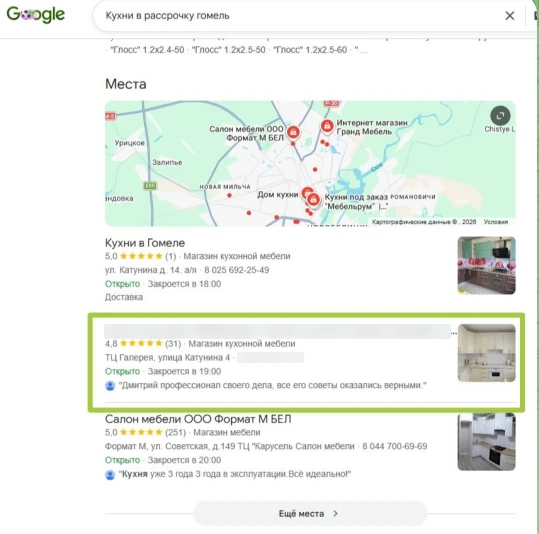539x534 pixels.
Task: Click Залипье label on the map
Action: point(167,162)
